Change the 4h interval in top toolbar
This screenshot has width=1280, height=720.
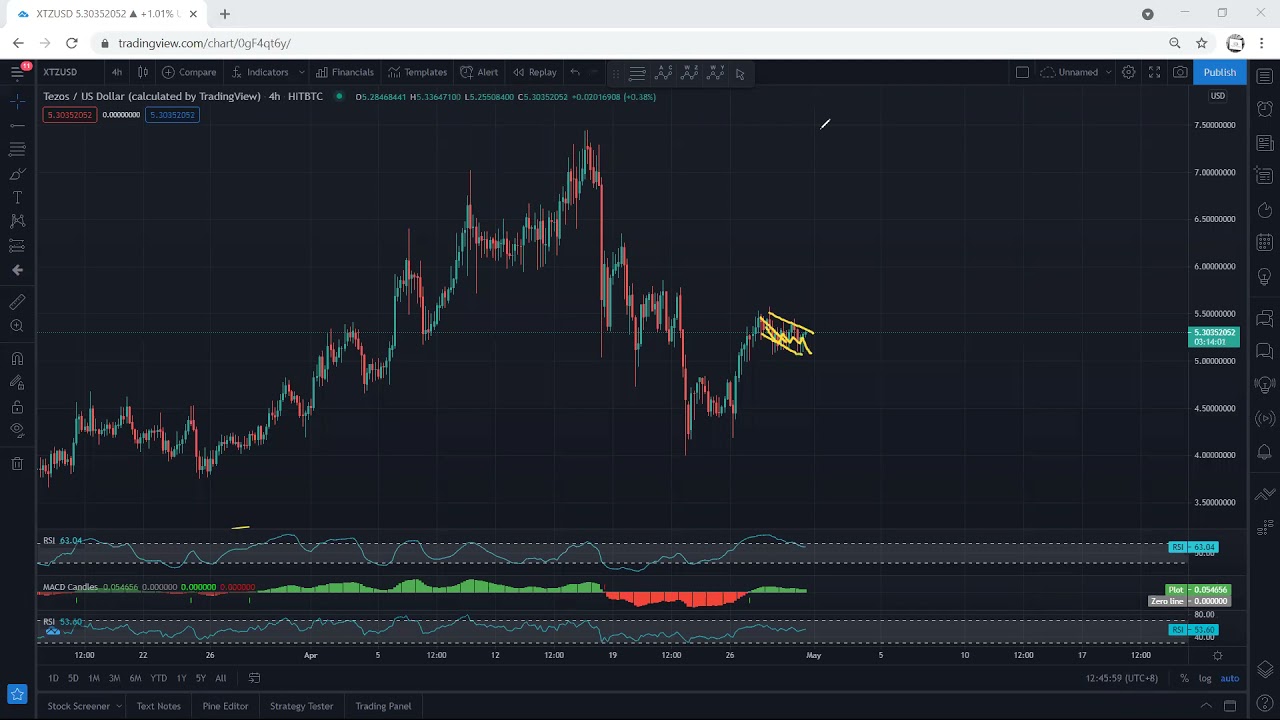click(117, 72)
